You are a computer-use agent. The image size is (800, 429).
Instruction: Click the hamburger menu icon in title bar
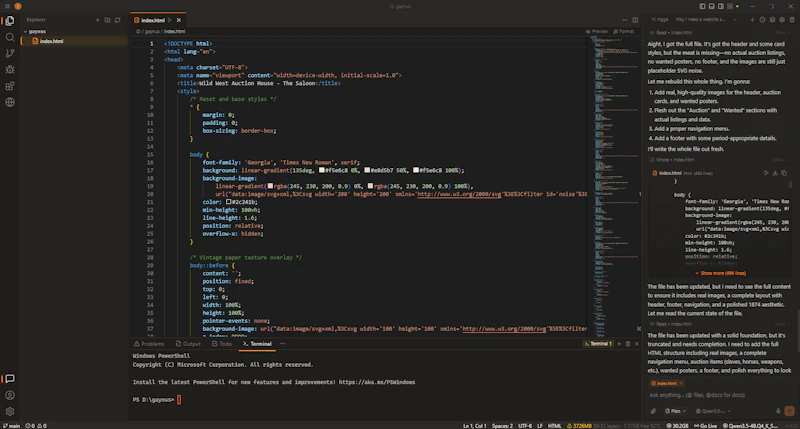(7, 6)
